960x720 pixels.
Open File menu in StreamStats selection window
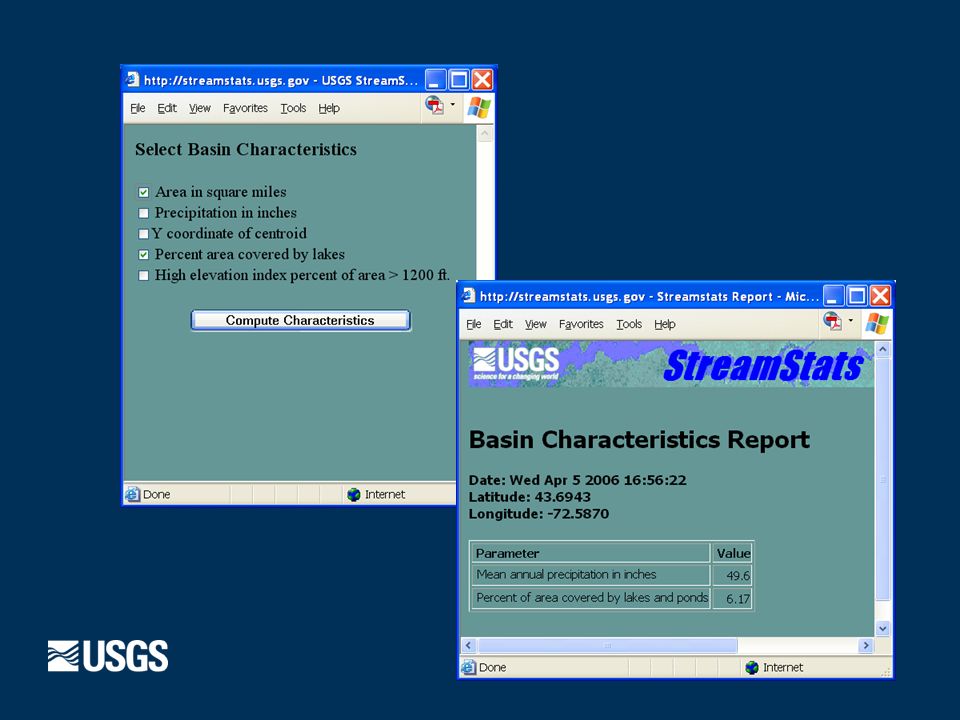tap(138, 108)
